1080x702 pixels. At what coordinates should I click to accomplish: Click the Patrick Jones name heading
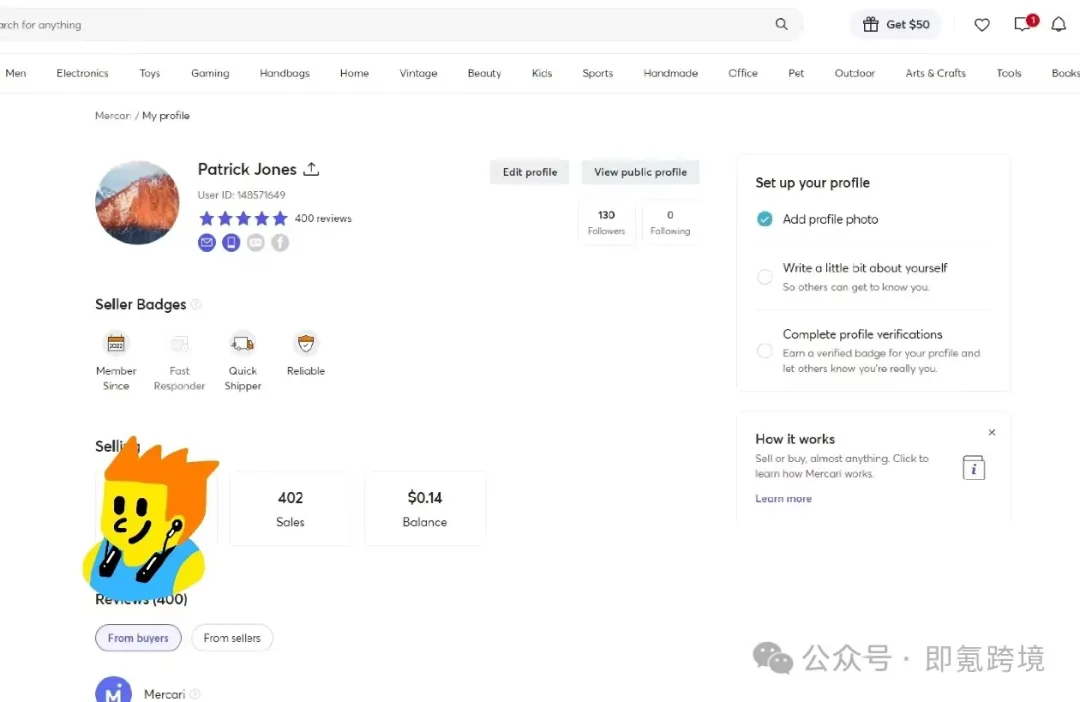[247, 169]
